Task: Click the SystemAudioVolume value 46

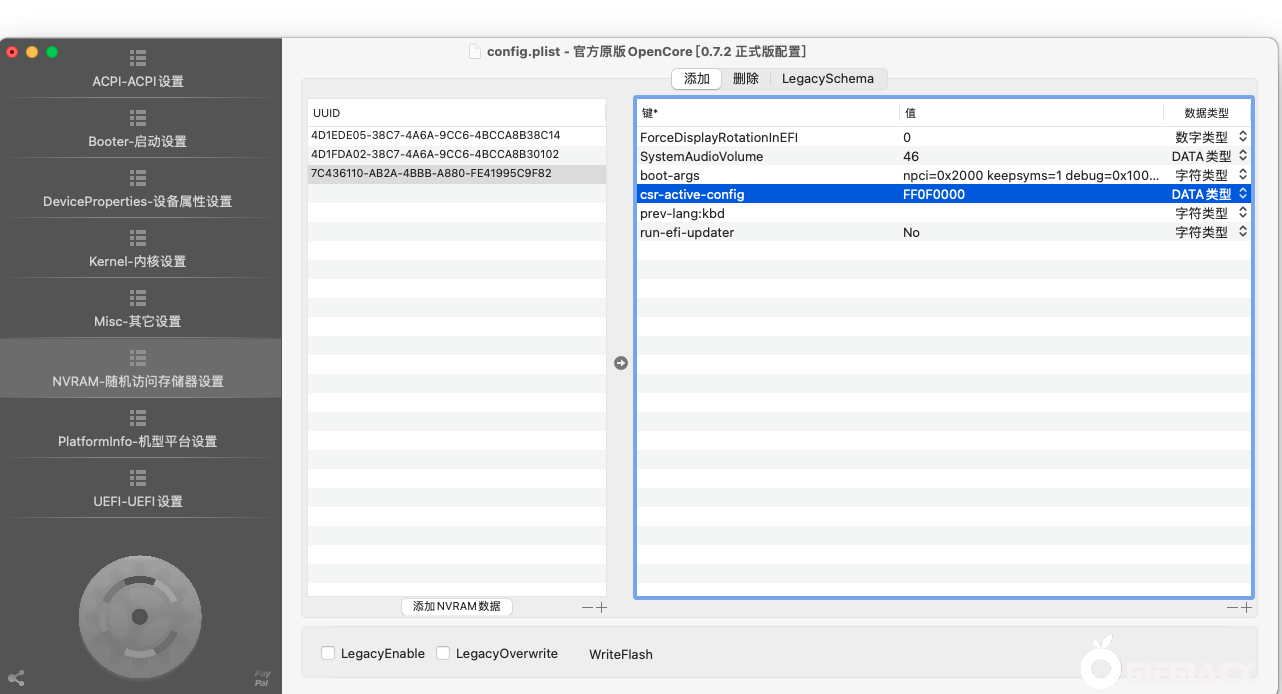Action: click(911, 156)
